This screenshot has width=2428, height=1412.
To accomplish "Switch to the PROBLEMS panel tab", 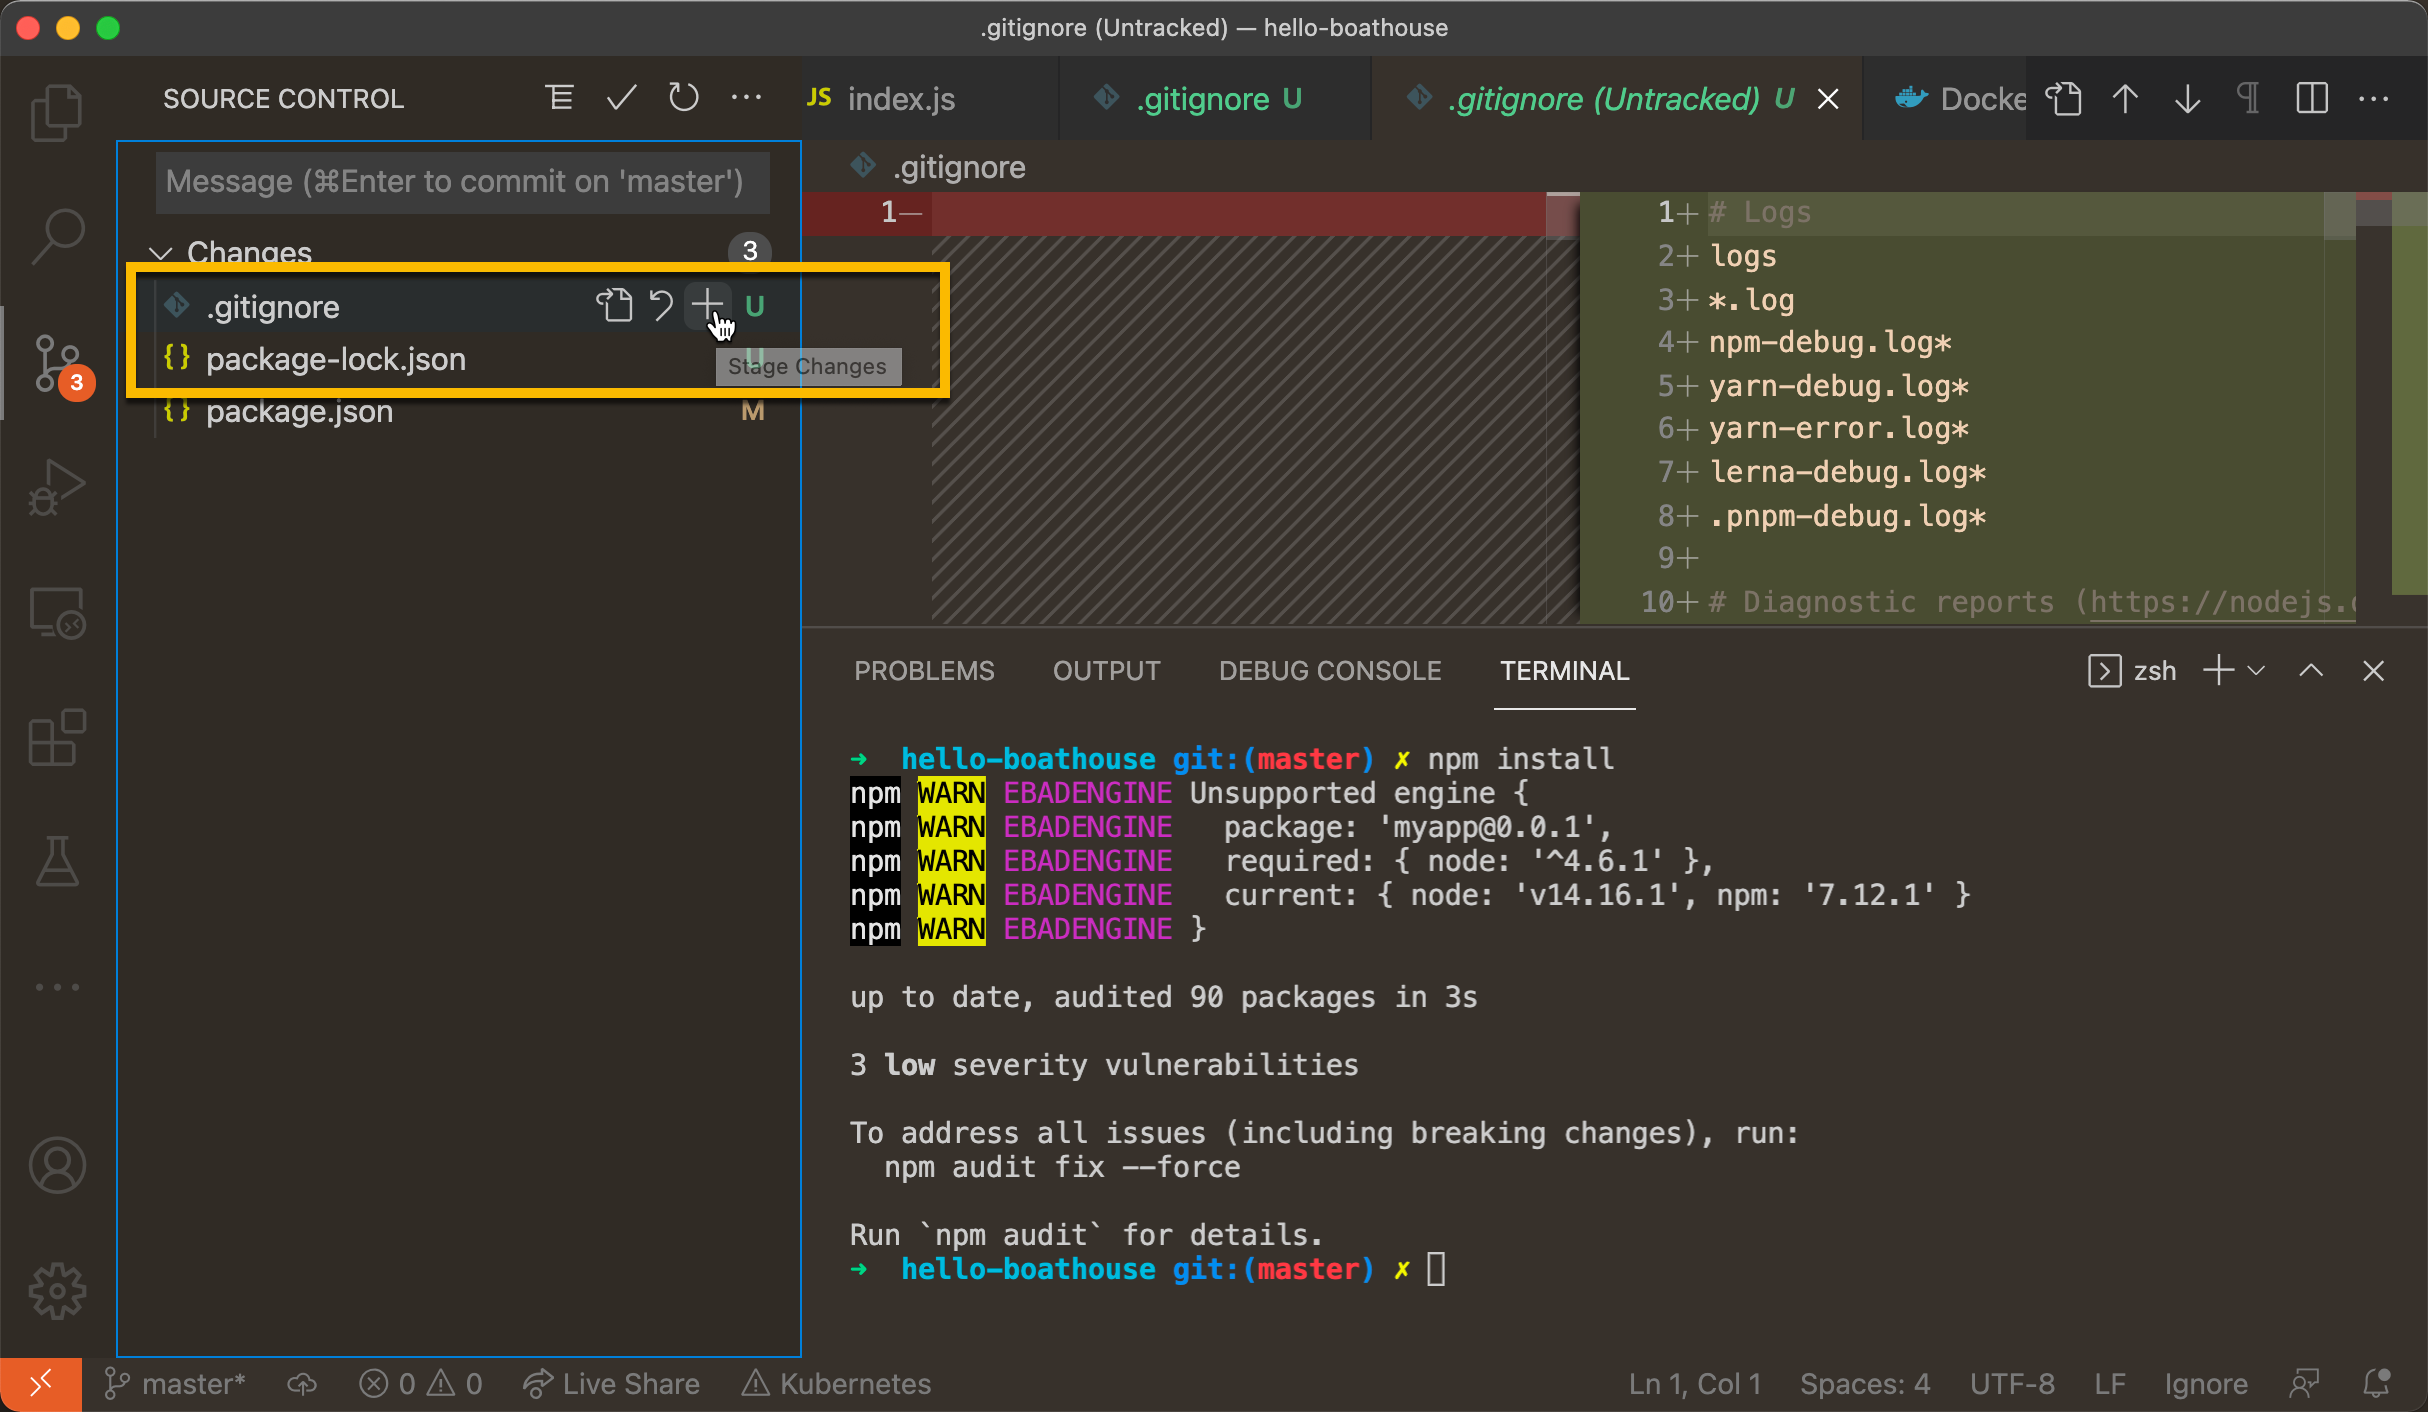I will pyautogui.click(x=923, y=671).
